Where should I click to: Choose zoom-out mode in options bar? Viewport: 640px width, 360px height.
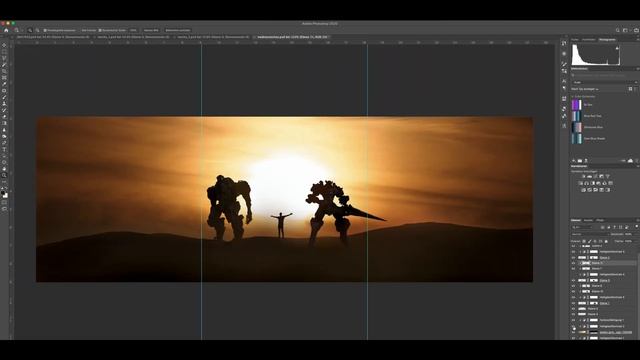point(37,30)
